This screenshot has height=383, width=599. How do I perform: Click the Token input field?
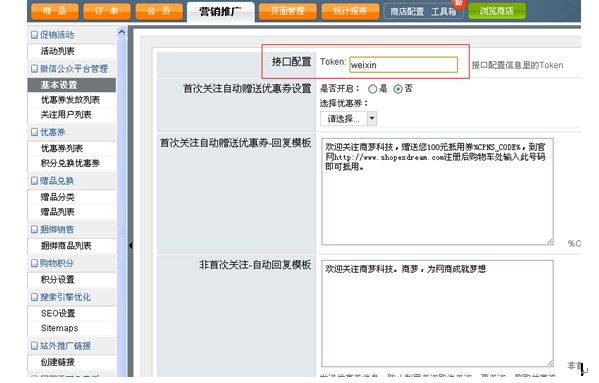click(403, 65)
